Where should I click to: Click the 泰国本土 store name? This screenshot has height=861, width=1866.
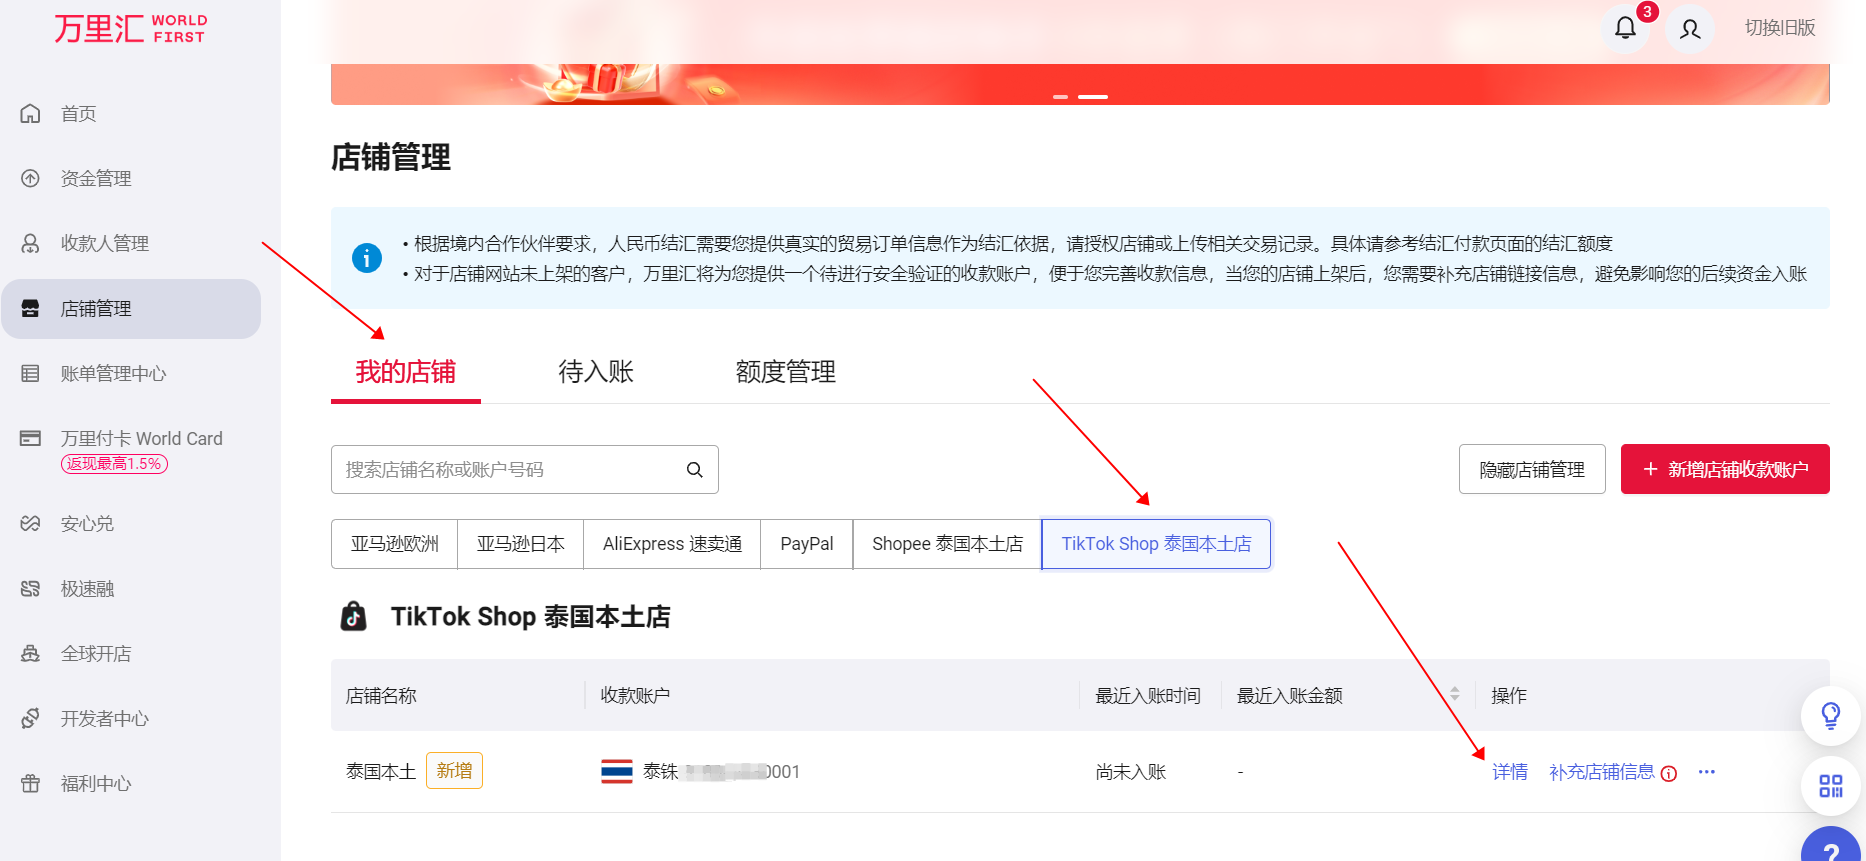pos(381,772)
